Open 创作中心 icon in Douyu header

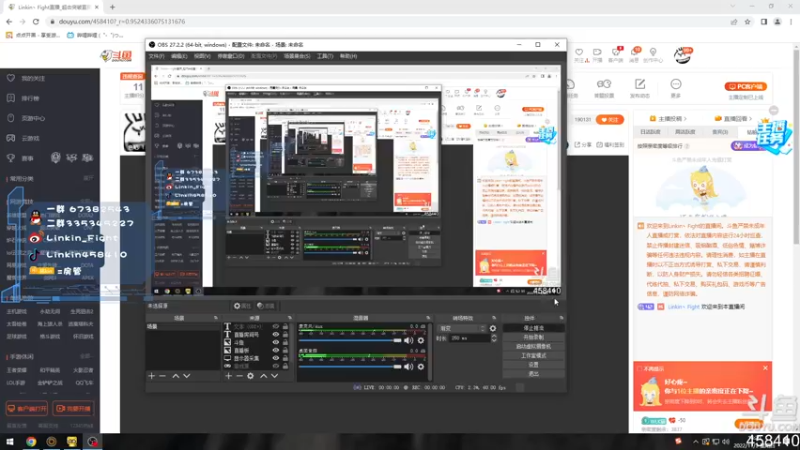pos(653,52)
